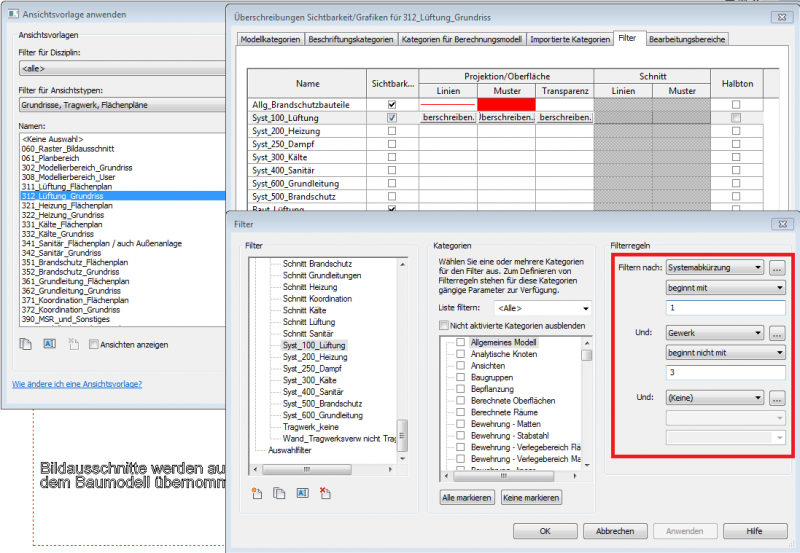The width and height of the screenshot is (800, 553).
Task: Click the Alle markieren button
Action: pyautogui.click(x=467, y=497)
